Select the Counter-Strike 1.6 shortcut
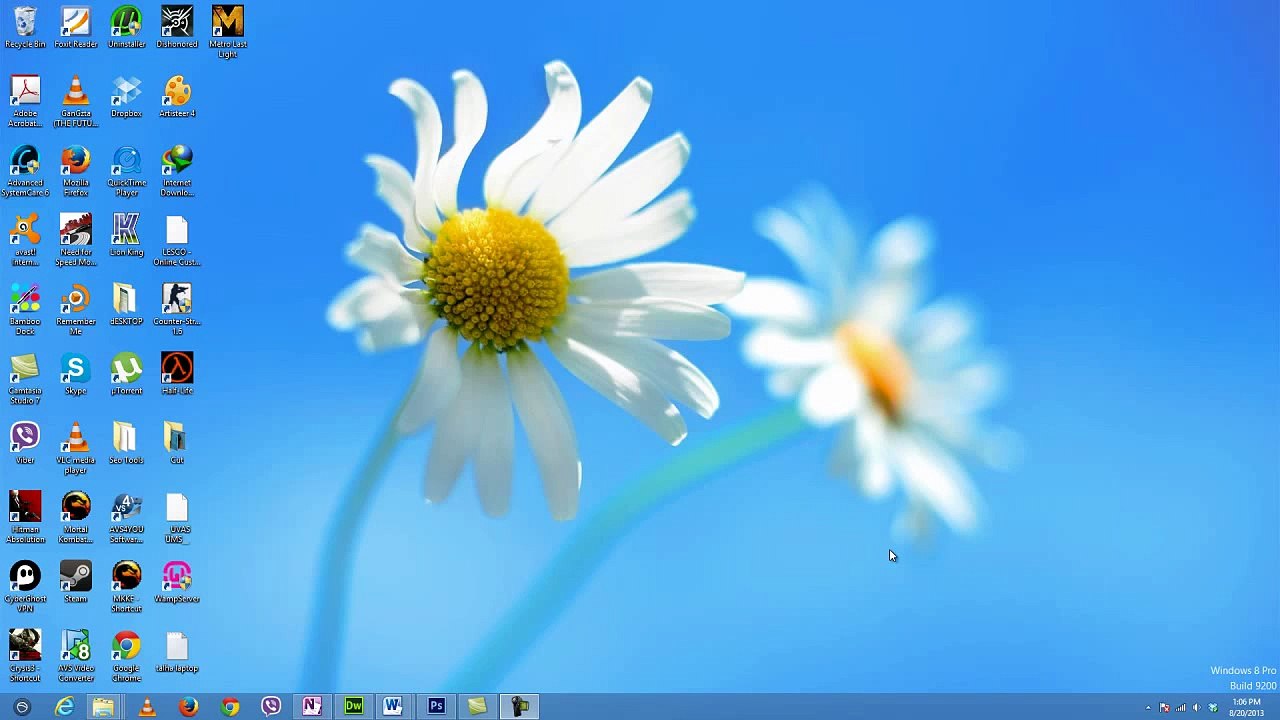 177,310
